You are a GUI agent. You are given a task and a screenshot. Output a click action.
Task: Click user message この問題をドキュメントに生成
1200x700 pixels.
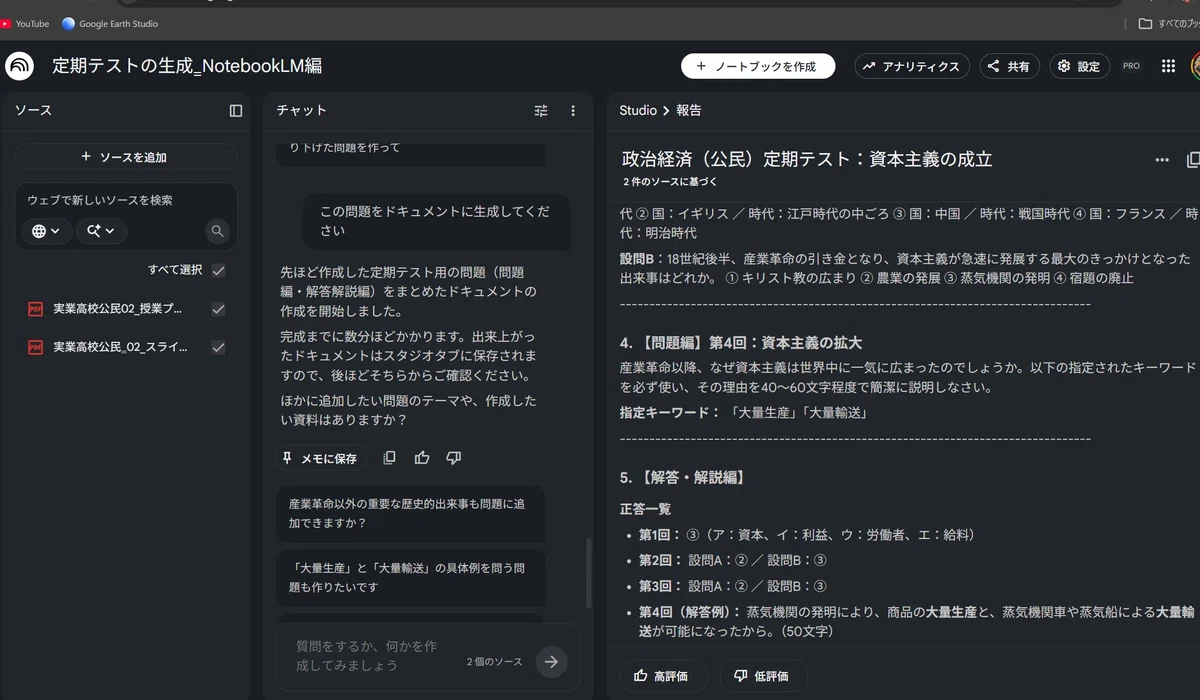pos(437,221)
